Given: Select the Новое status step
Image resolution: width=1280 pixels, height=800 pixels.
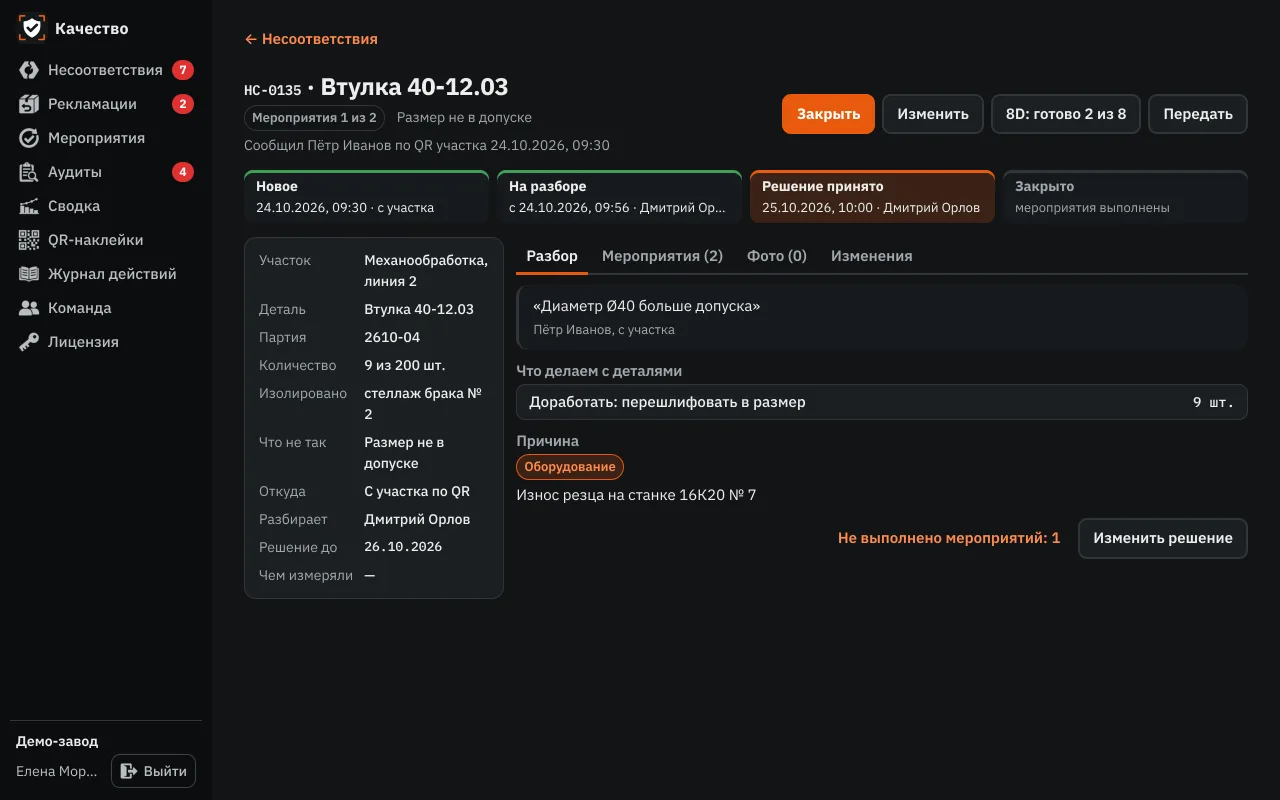Looking at the screenshot, I should (x=366, y=196).
